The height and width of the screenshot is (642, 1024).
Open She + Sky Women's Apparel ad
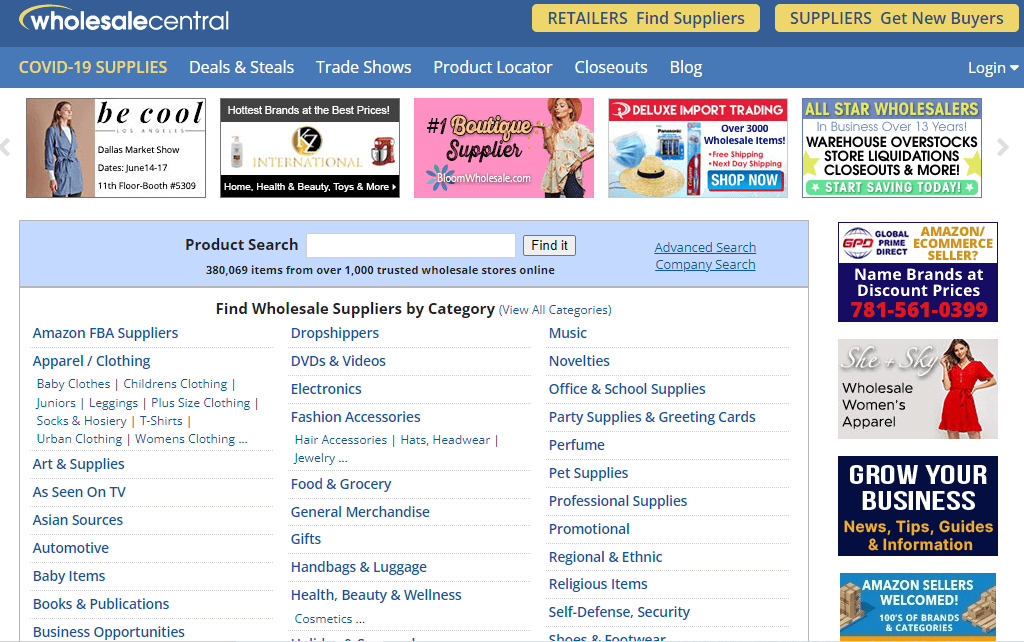point(918,389)
